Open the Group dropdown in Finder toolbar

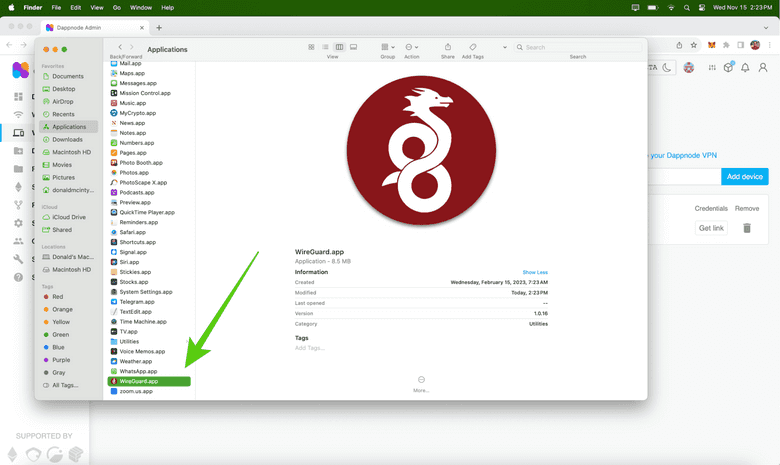[388, 47]
